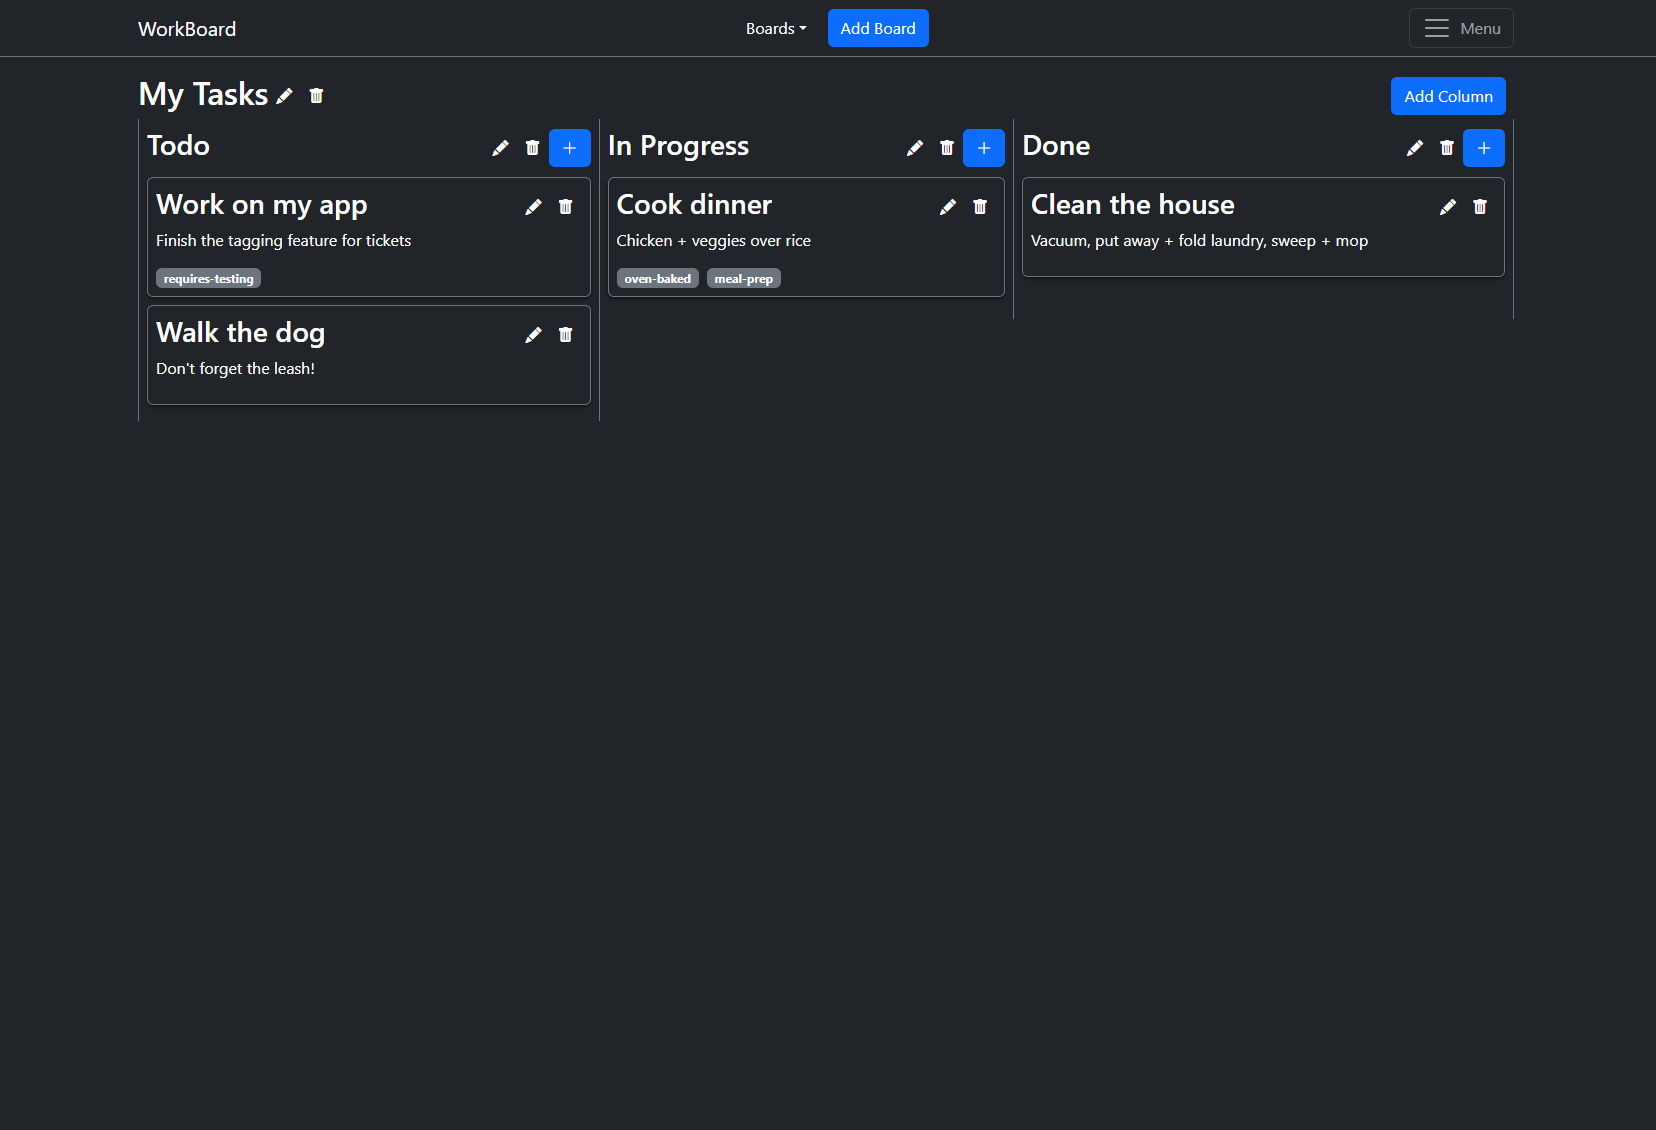
Task: Click the Done column heading
Action: 1056,146
